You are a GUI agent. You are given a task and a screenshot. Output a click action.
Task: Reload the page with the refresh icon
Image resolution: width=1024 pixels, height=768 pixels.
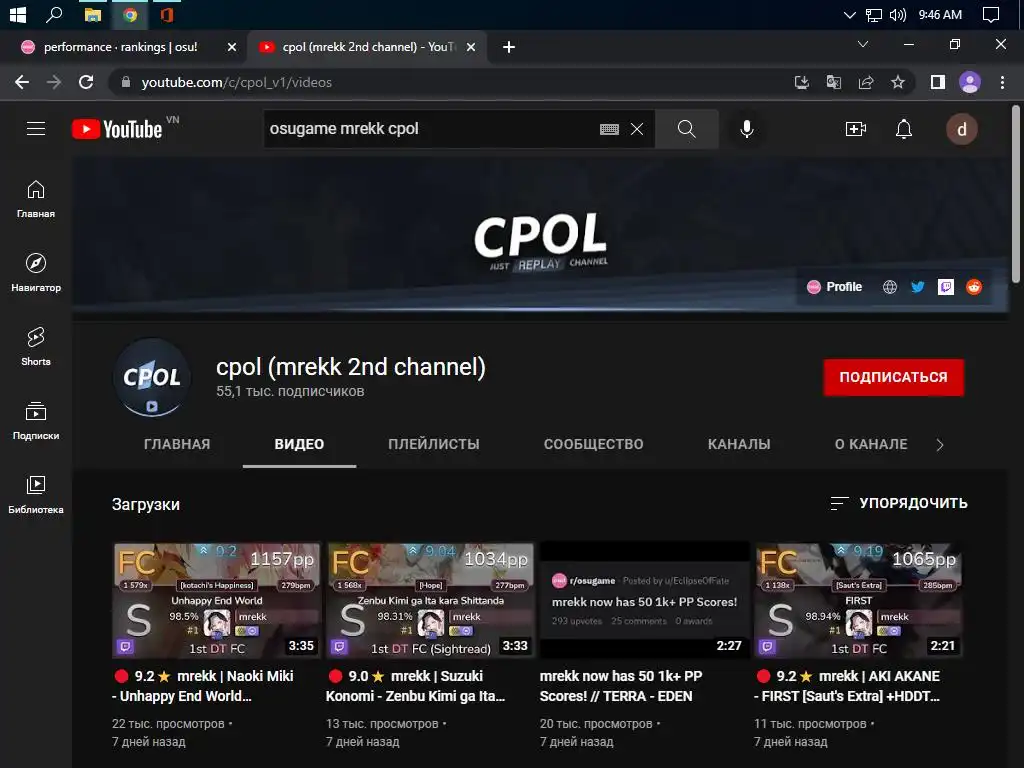pyautogui.click(x=86, y=82)
